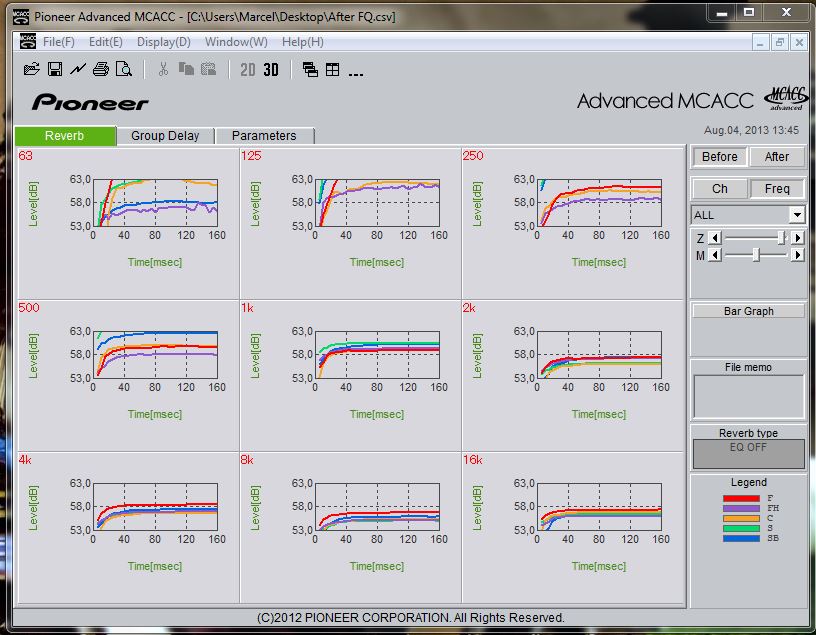Open the File(F) menu
The width and height of the screenshot is (816, 635).
[58, 42]
